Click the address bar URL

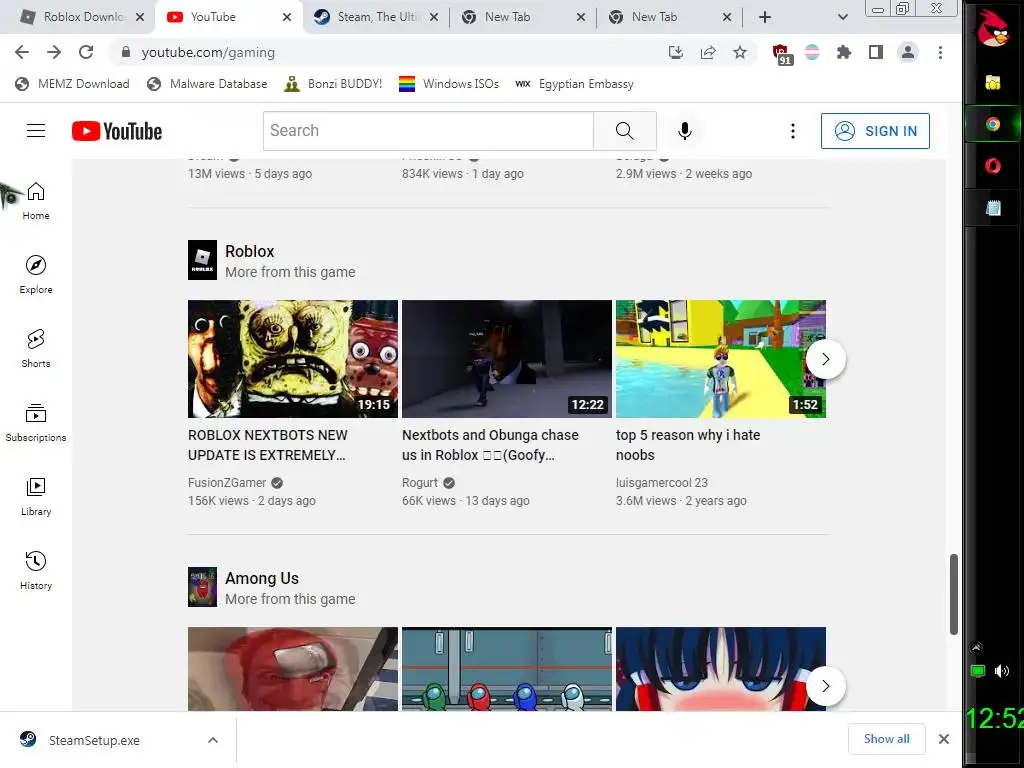pyautogui.click(x=208, y=52)
